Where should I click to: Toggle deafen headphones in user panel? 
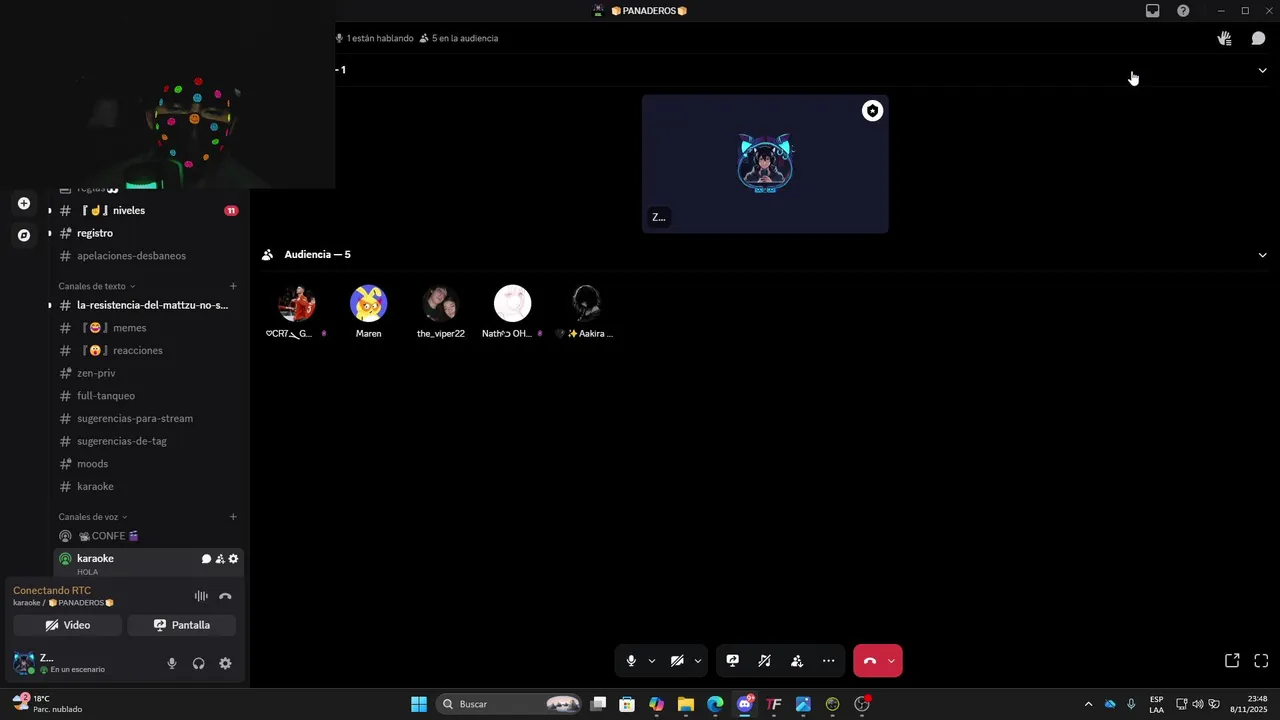[198, 663]
